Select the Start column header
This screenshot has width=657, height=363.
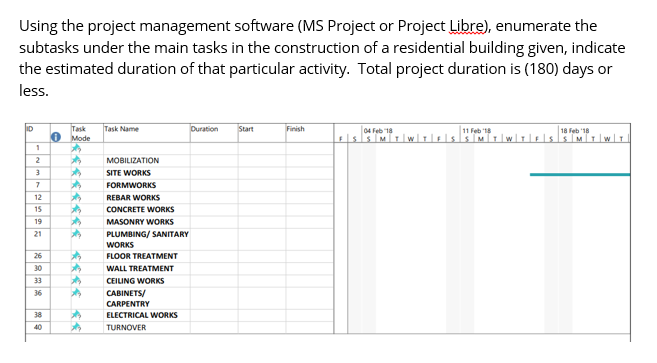click(x=262, y=133)
